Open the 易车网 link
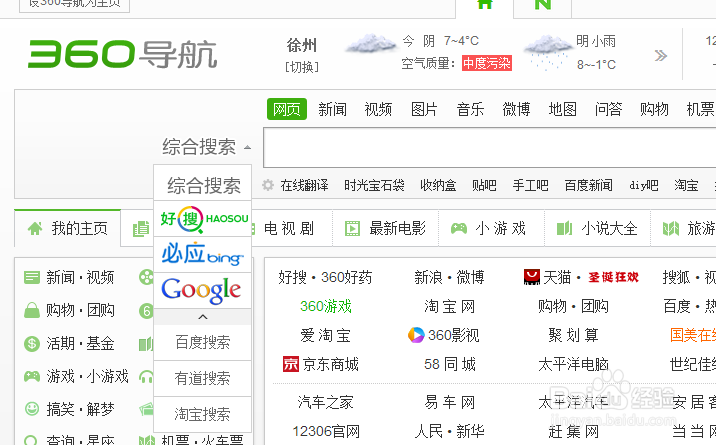This screenshot has width=716, height=445. 450,402
